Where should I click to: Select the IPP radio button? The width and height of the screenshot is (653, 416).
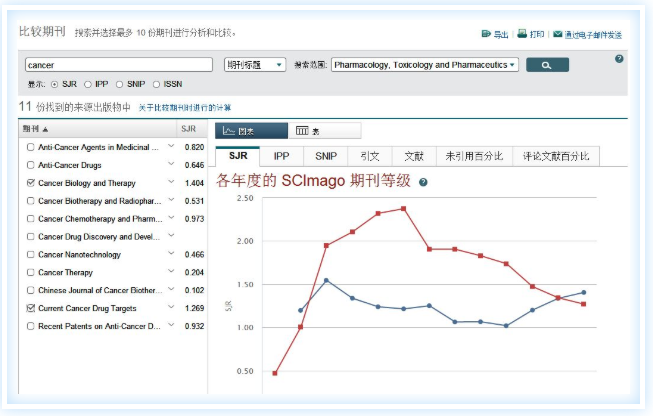click(87, 85)
